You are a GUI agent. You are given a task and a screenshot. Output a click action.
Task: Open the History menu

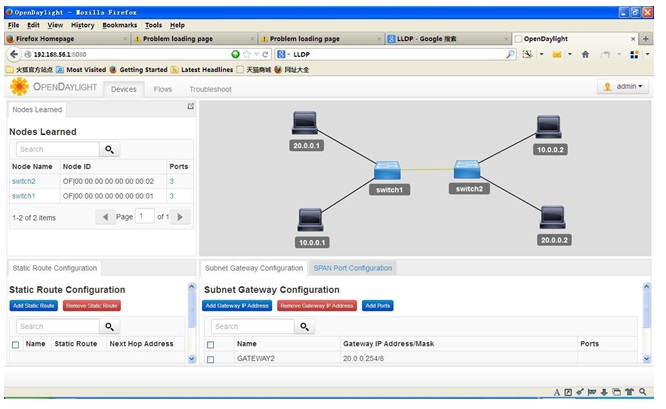(82, 25)
